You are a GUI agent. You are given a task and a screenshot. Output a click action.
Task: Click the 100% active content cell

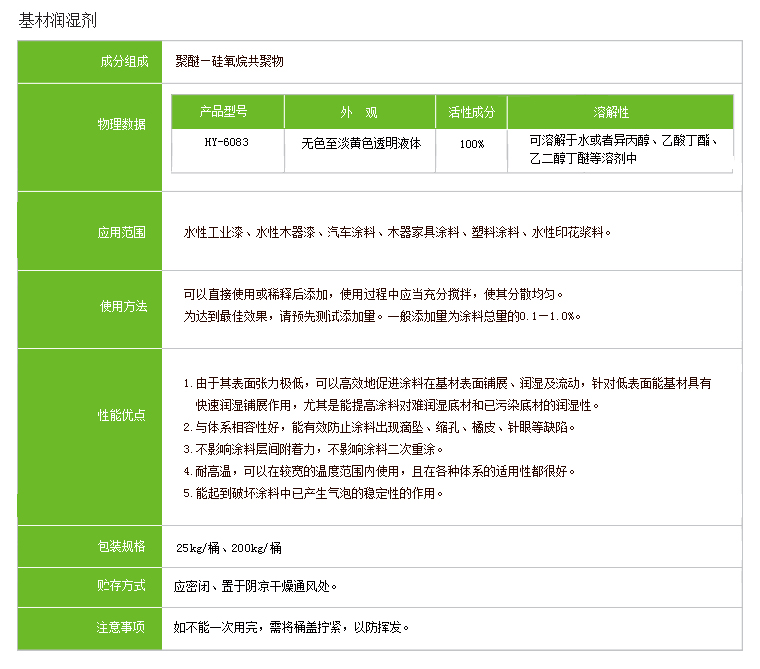(x=472, y=143)
